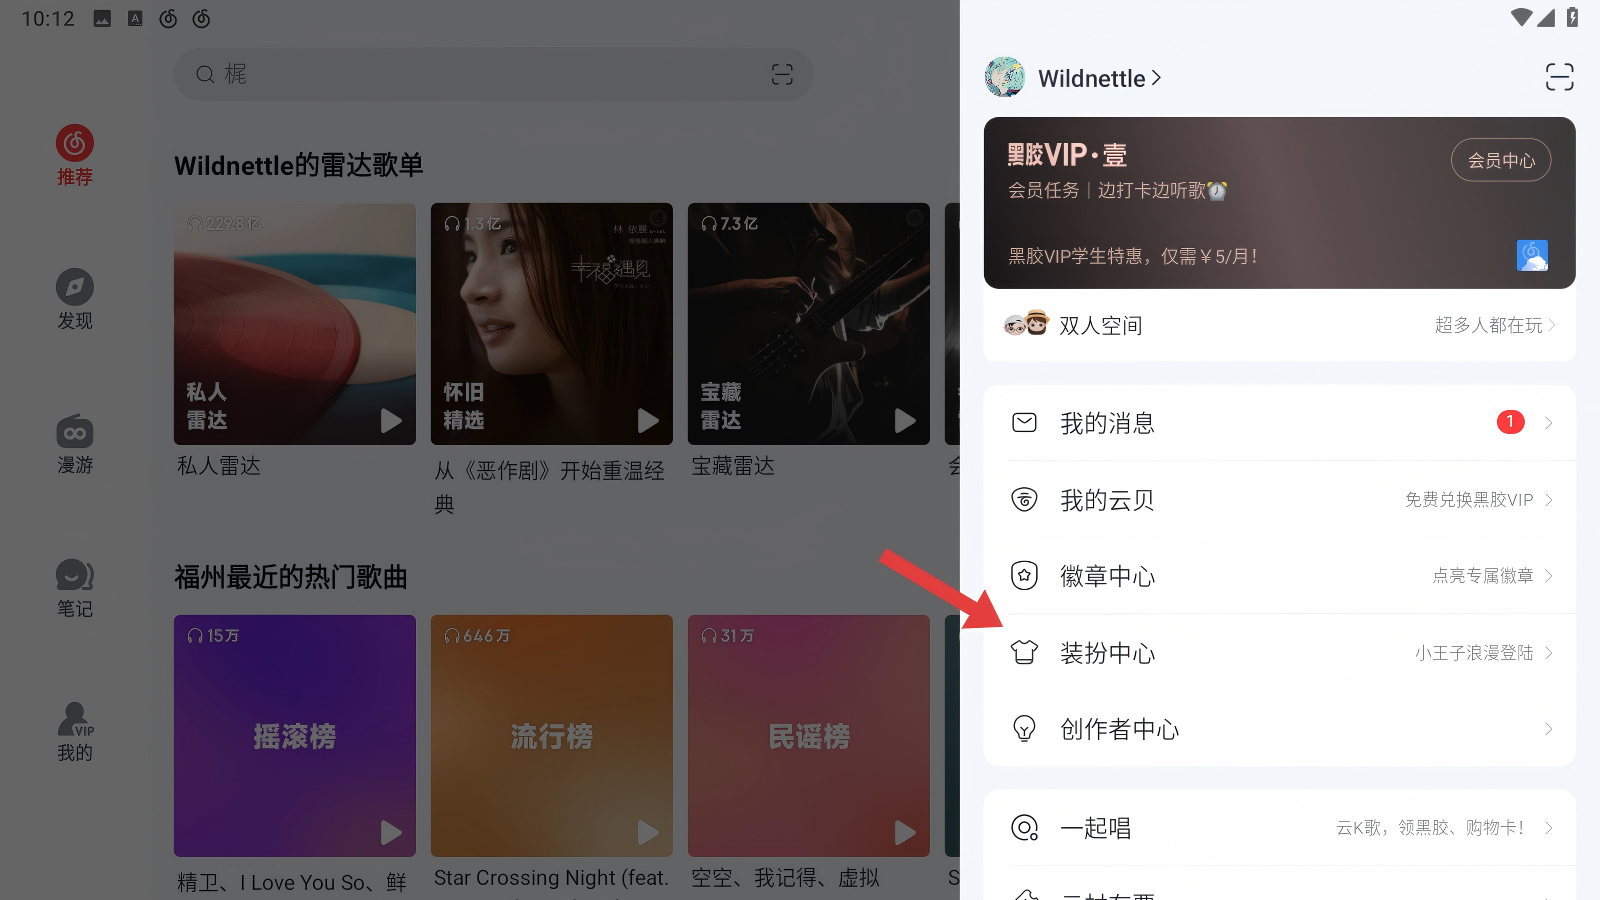Click the 我的云贝 shell coin icon
The height and width of the screenshot is (900, 1600).
(1024, 499)
